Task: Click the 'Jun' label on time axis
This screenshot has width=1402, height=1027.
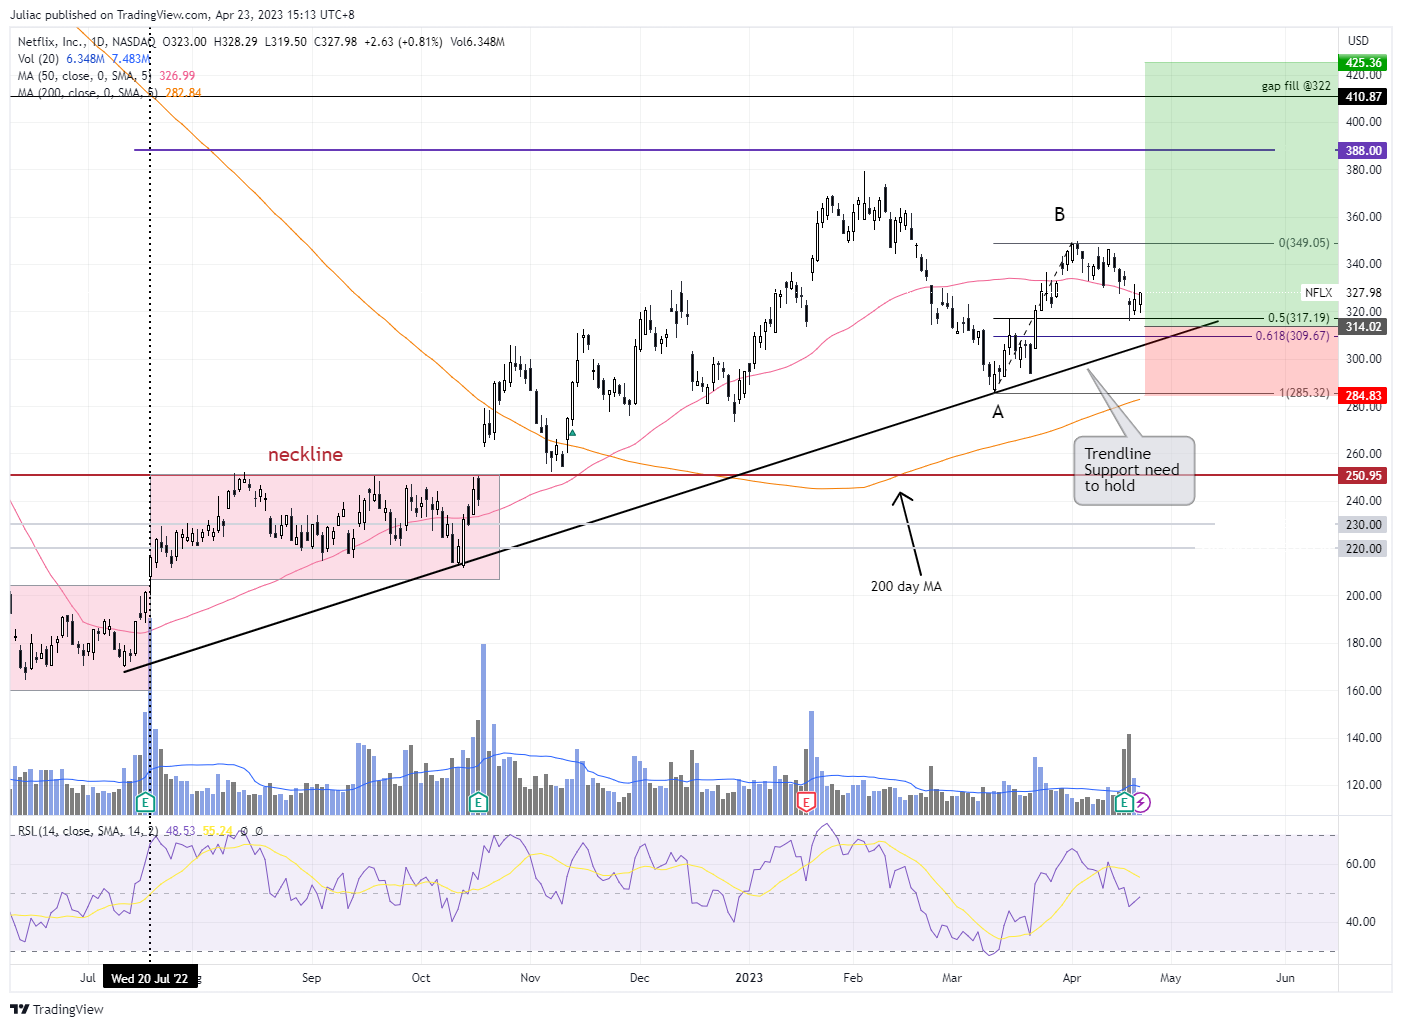Action: pos(1286,978)
